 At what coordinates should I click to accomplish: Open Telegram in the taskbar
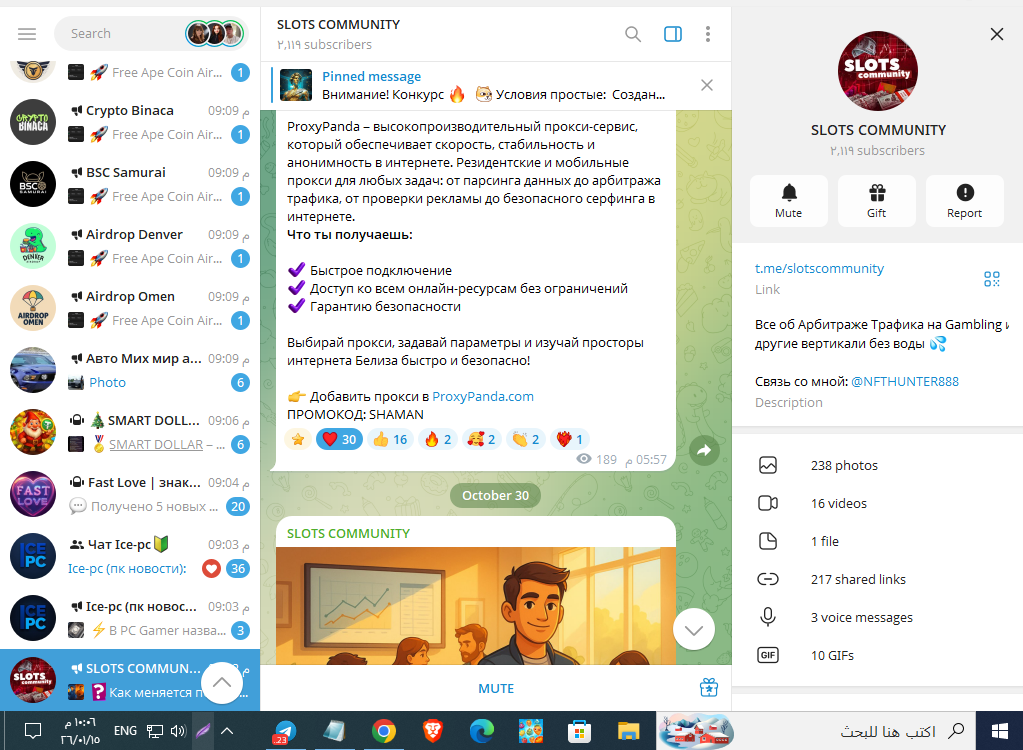coord(284,732)
